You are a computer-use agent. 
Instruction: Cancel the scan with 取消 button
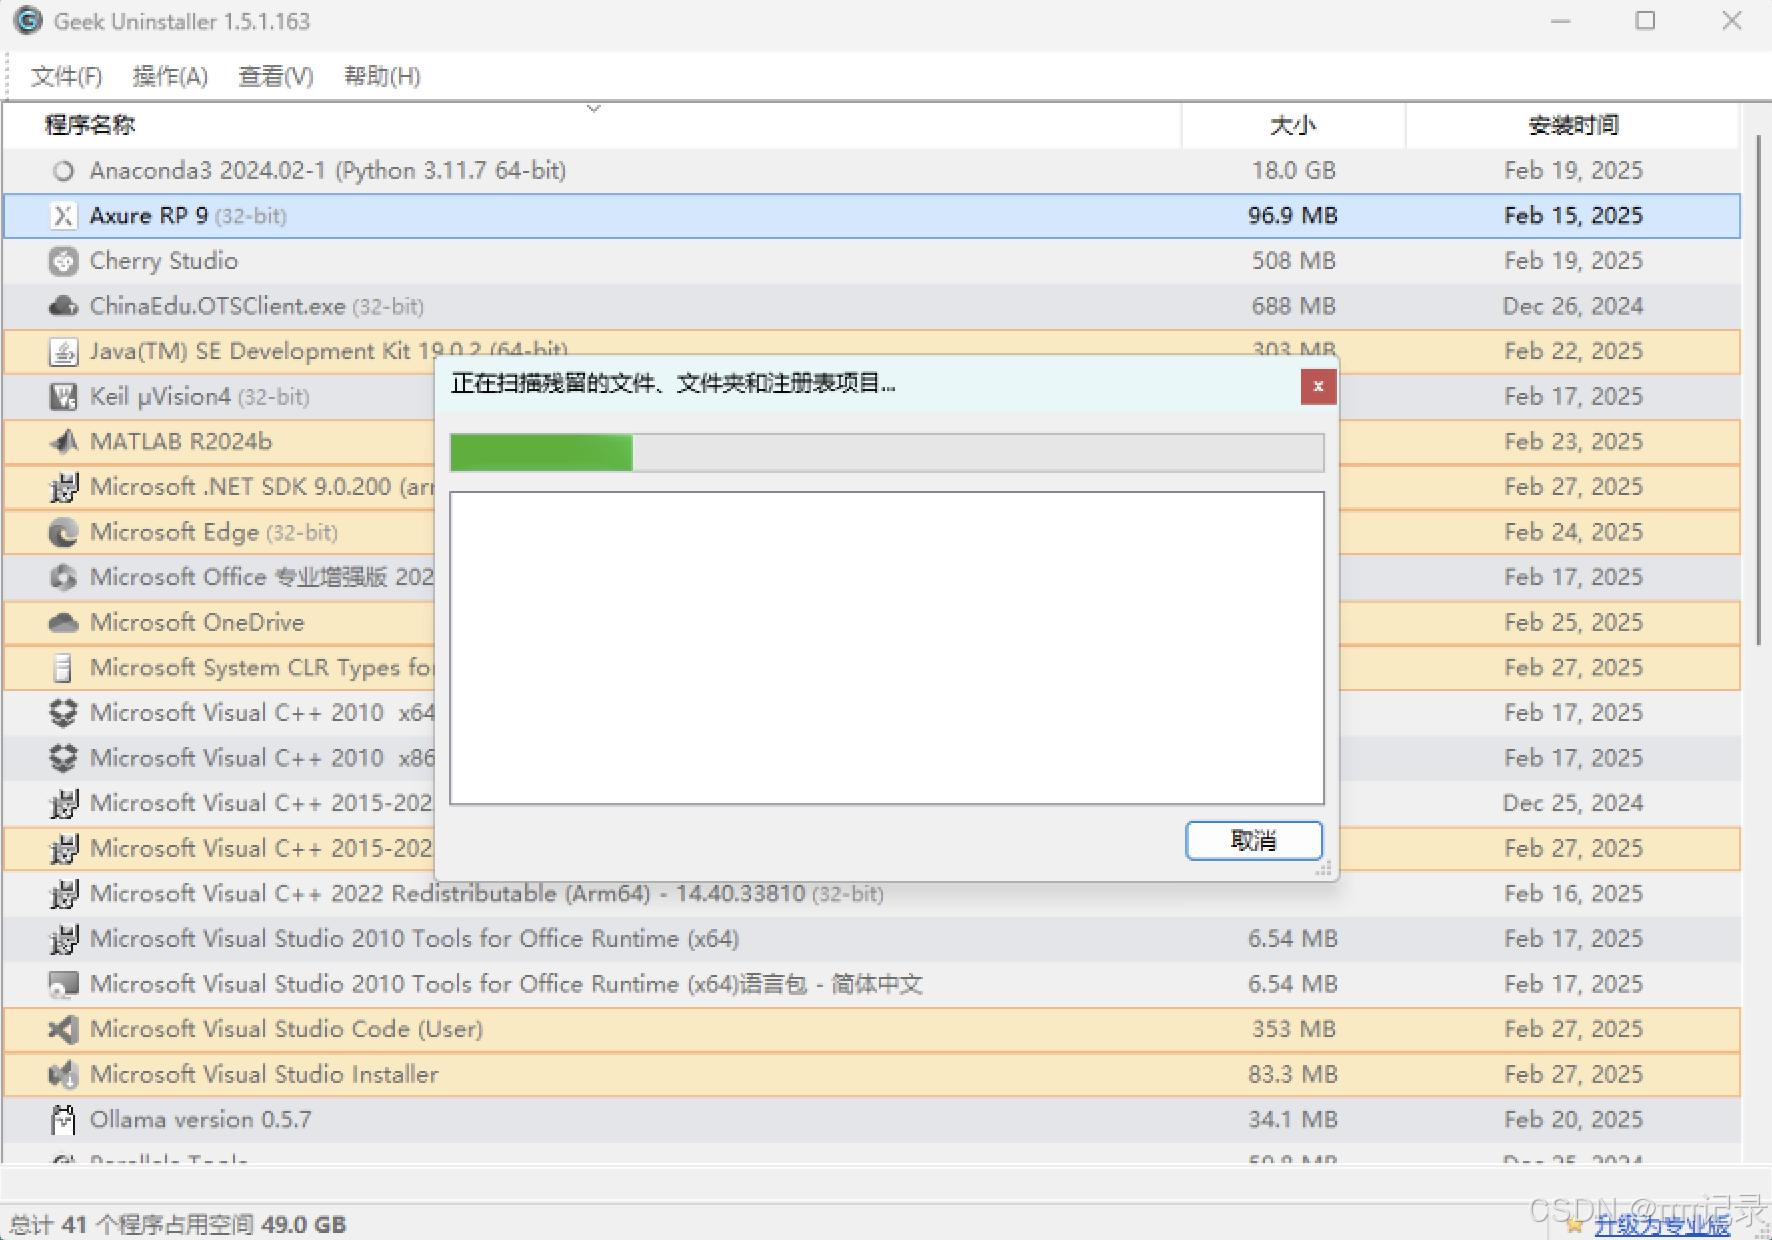(1254, 841)
